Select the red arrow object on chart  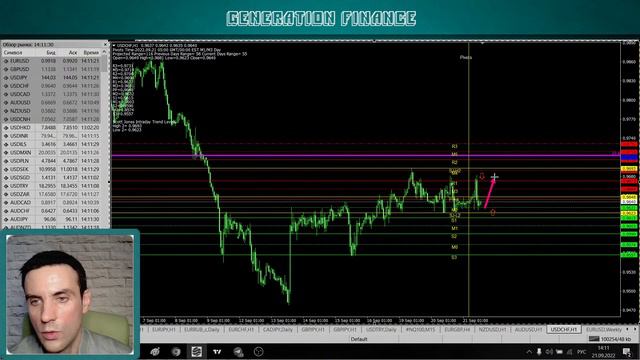click(x=489, y=193)
